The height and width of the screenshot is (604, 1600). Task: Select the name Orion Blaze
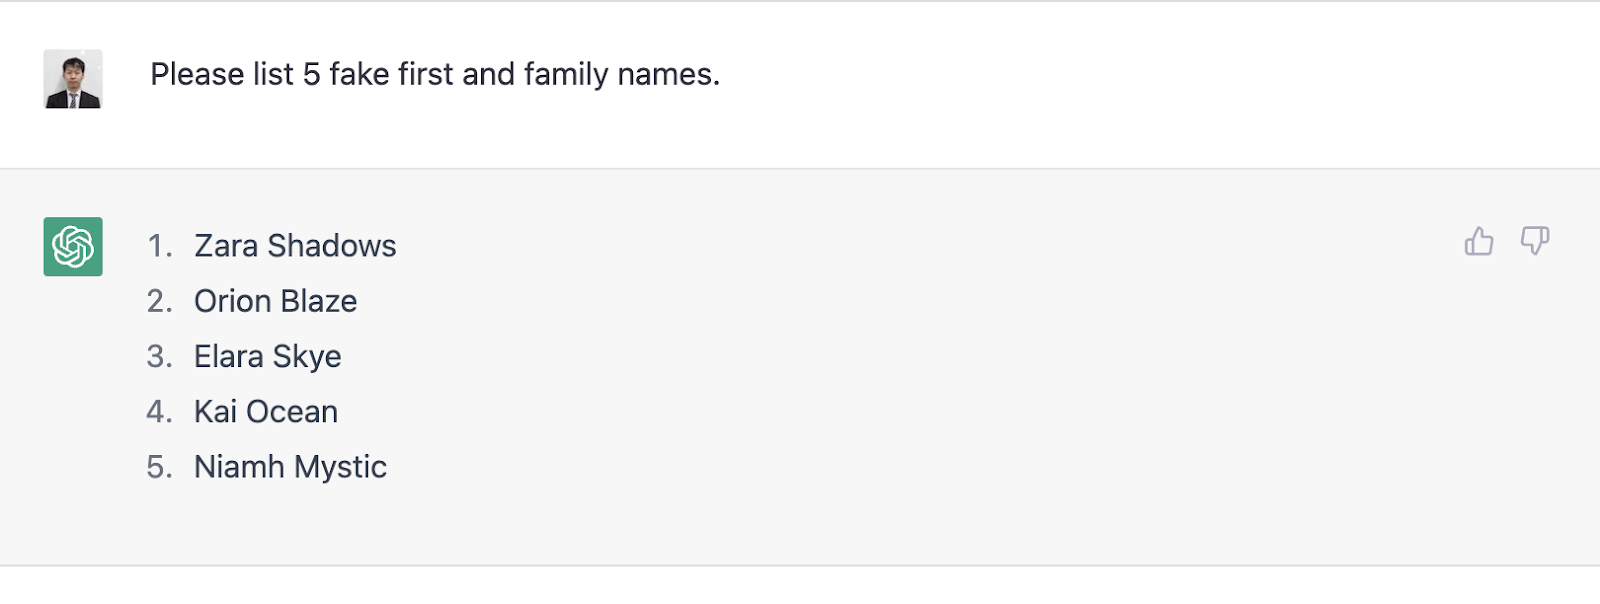(275, 301)
